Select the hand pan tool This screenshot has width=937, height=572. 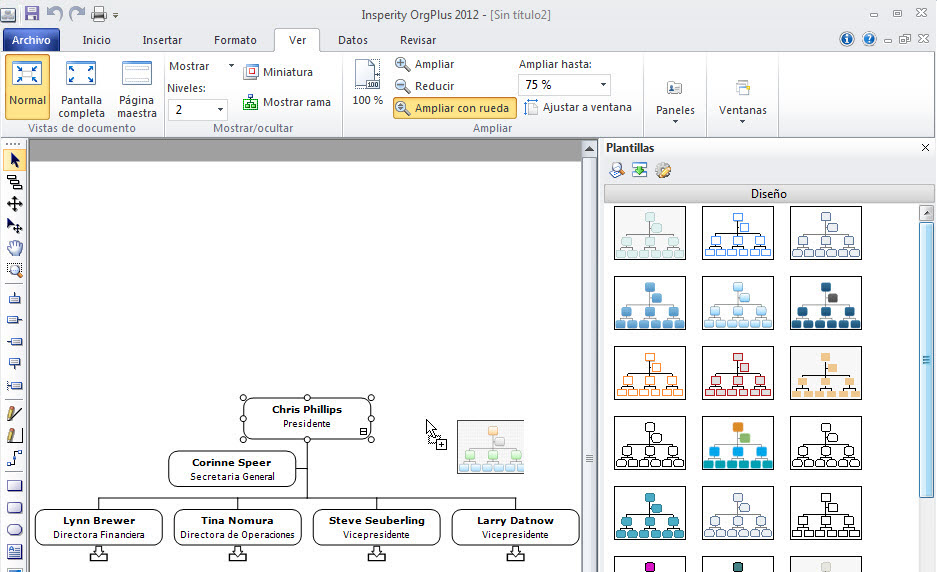(x=14, y=248)
